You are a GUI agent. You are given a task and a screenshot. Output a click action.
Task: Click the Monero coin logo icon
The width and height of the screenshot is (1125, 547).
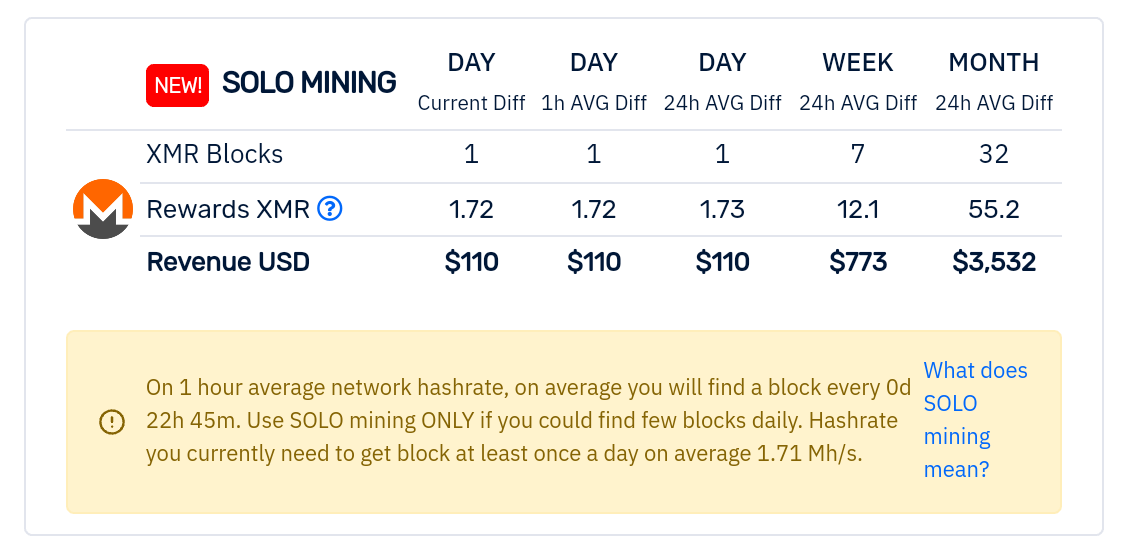point(103,209)
